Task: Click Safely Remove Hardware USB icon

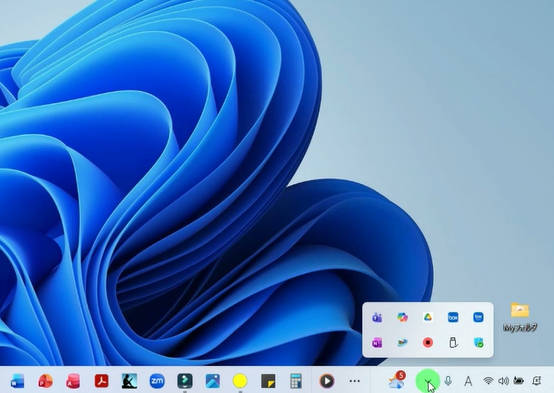Action: (453, 342)
